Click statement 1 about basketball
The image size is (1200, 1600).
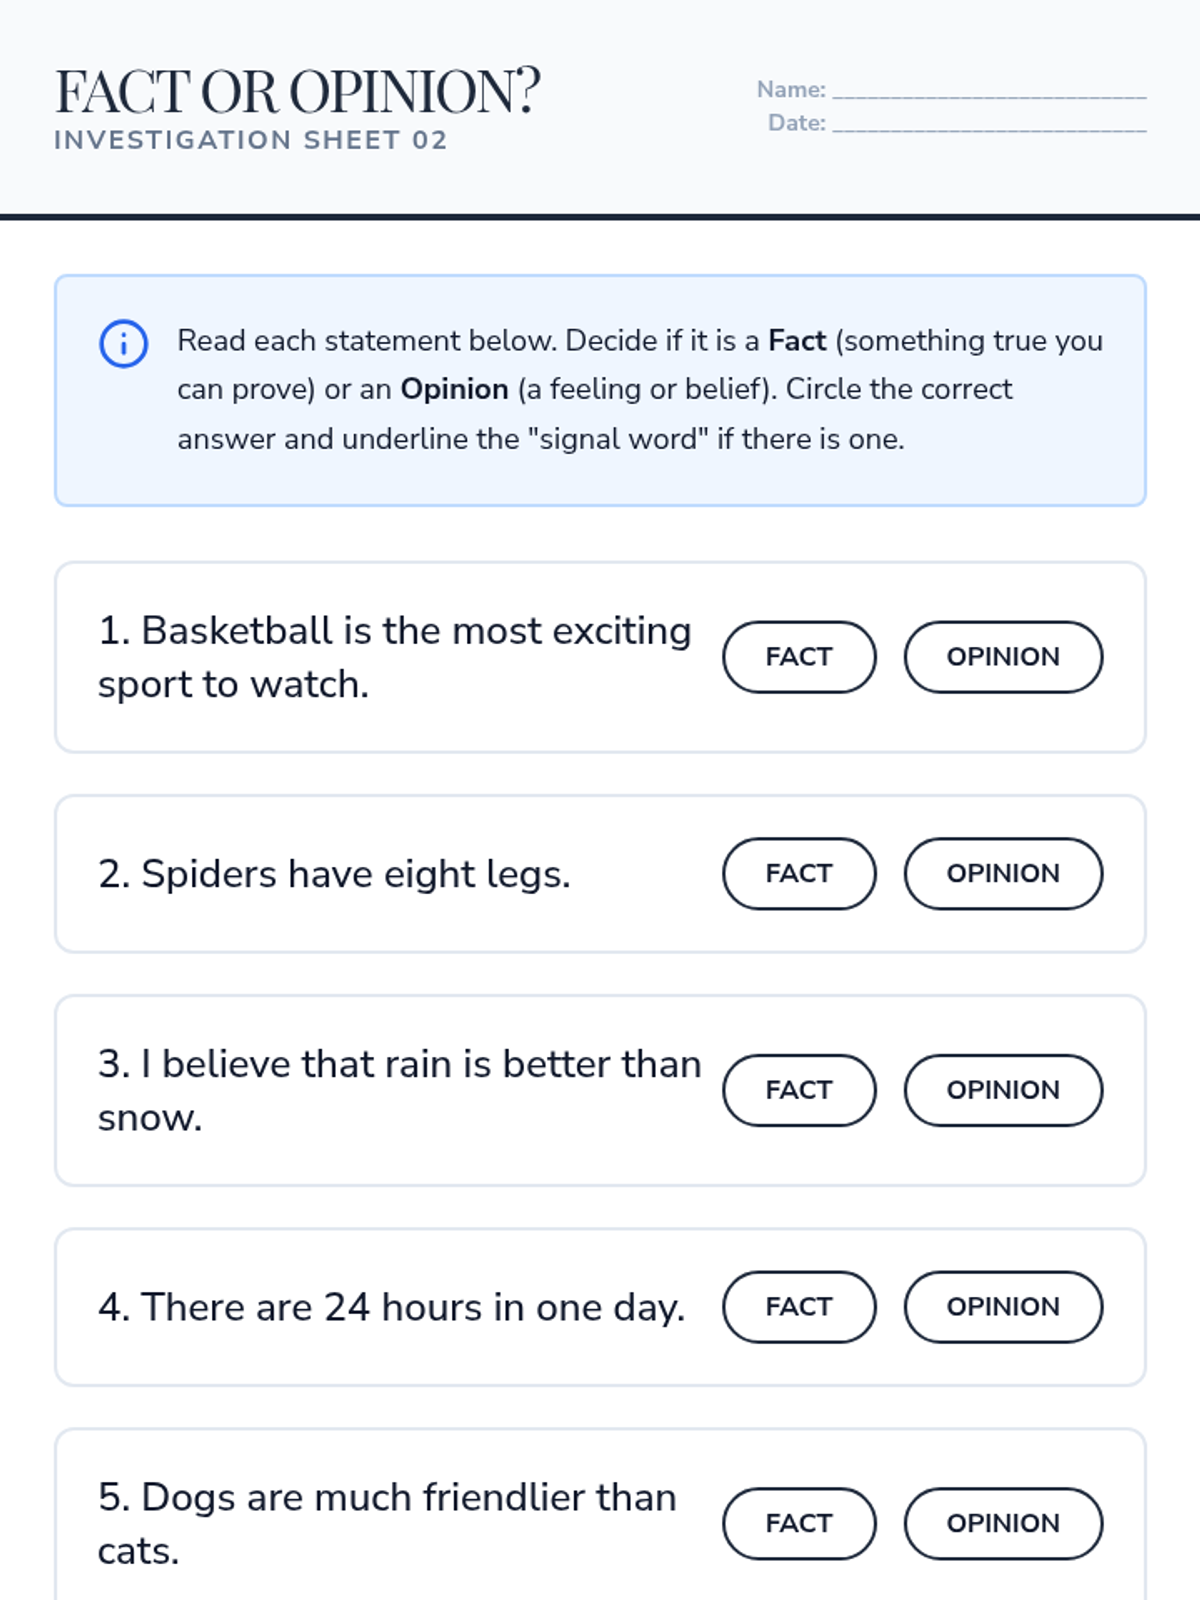(x=395, y=658)
